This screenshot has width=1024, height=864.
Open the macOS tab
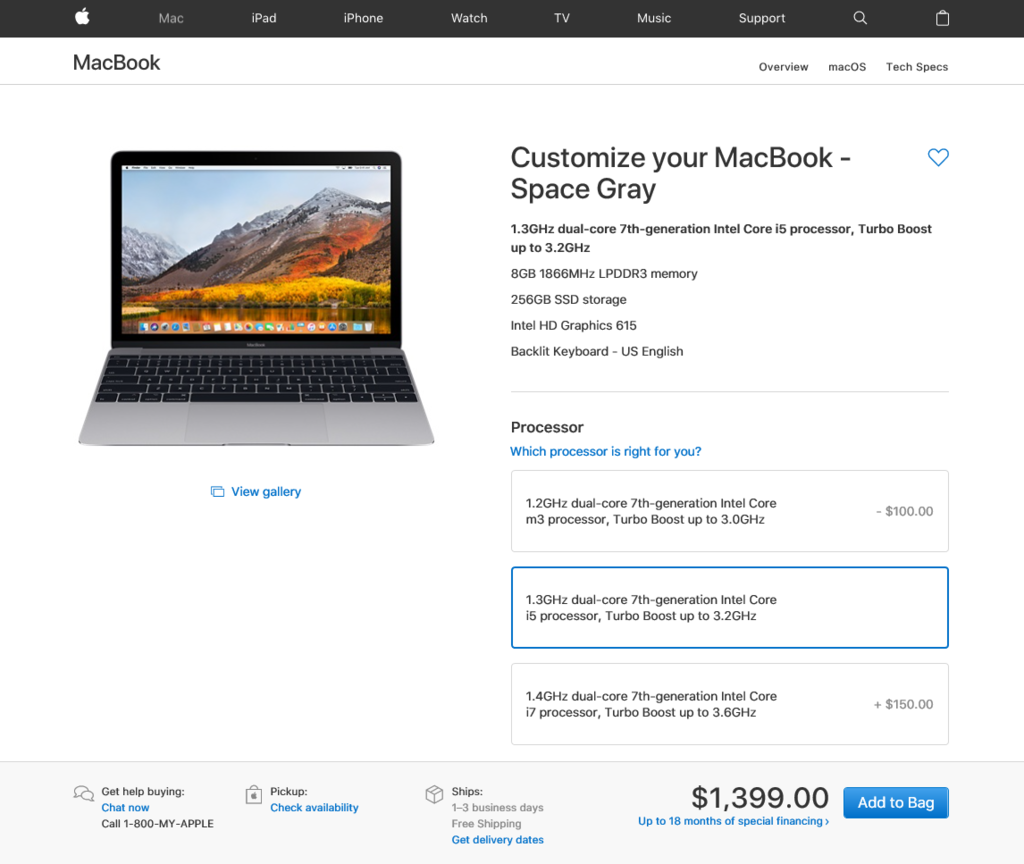pos(847,67)
